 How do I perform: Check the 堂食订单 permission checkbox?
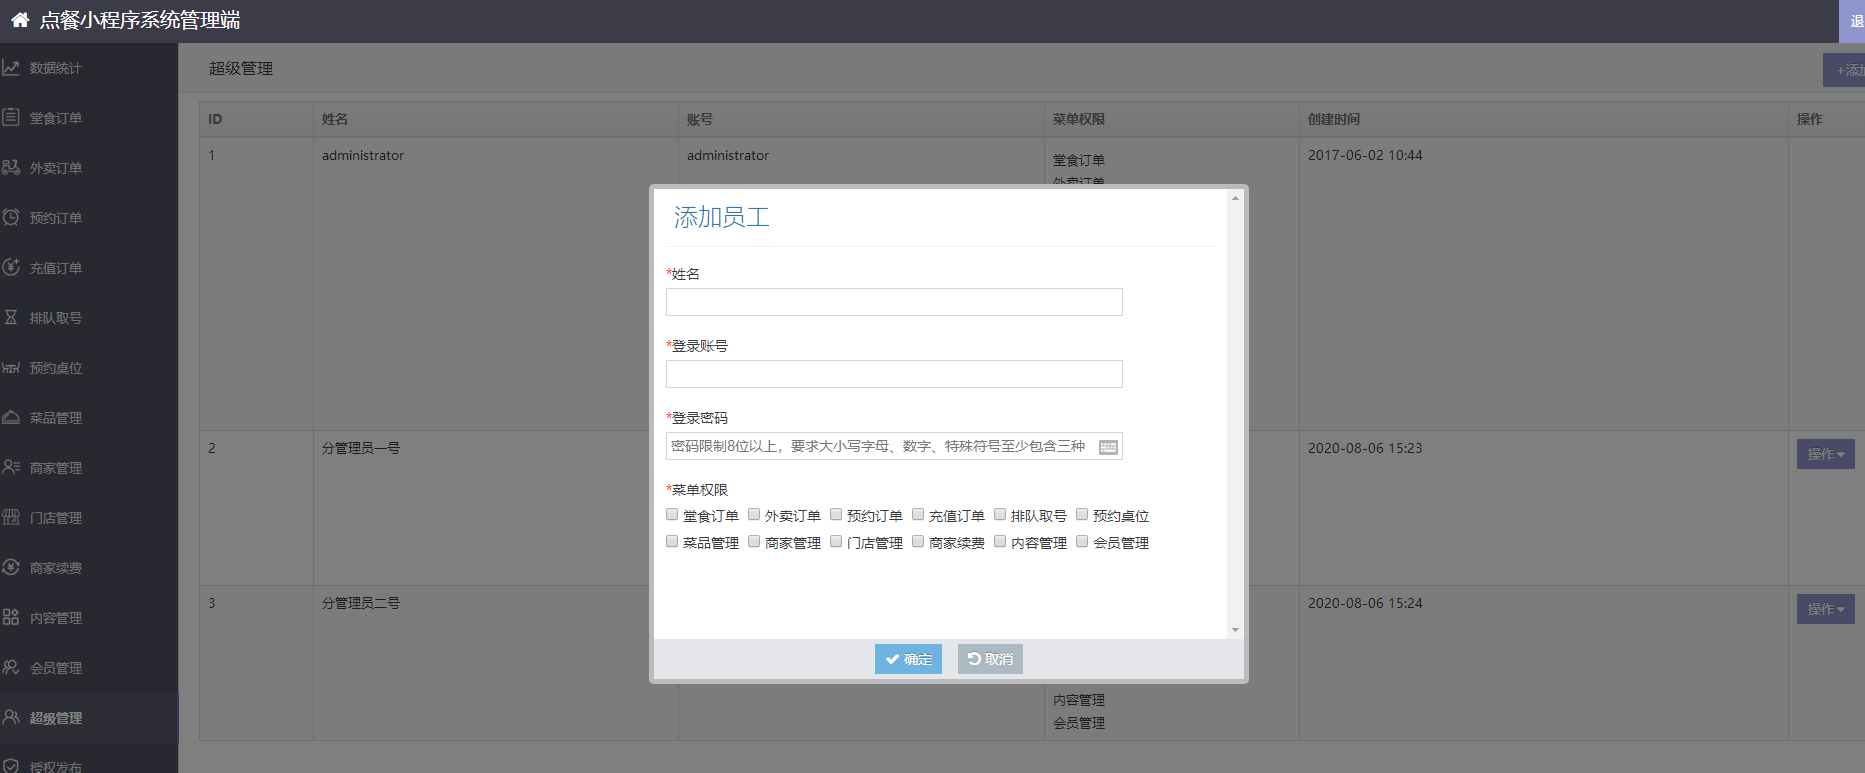[672, 515]
